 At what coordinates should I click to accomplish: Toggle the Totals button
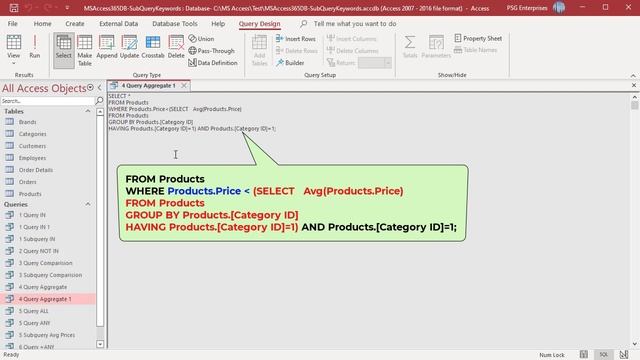point(410,46)
